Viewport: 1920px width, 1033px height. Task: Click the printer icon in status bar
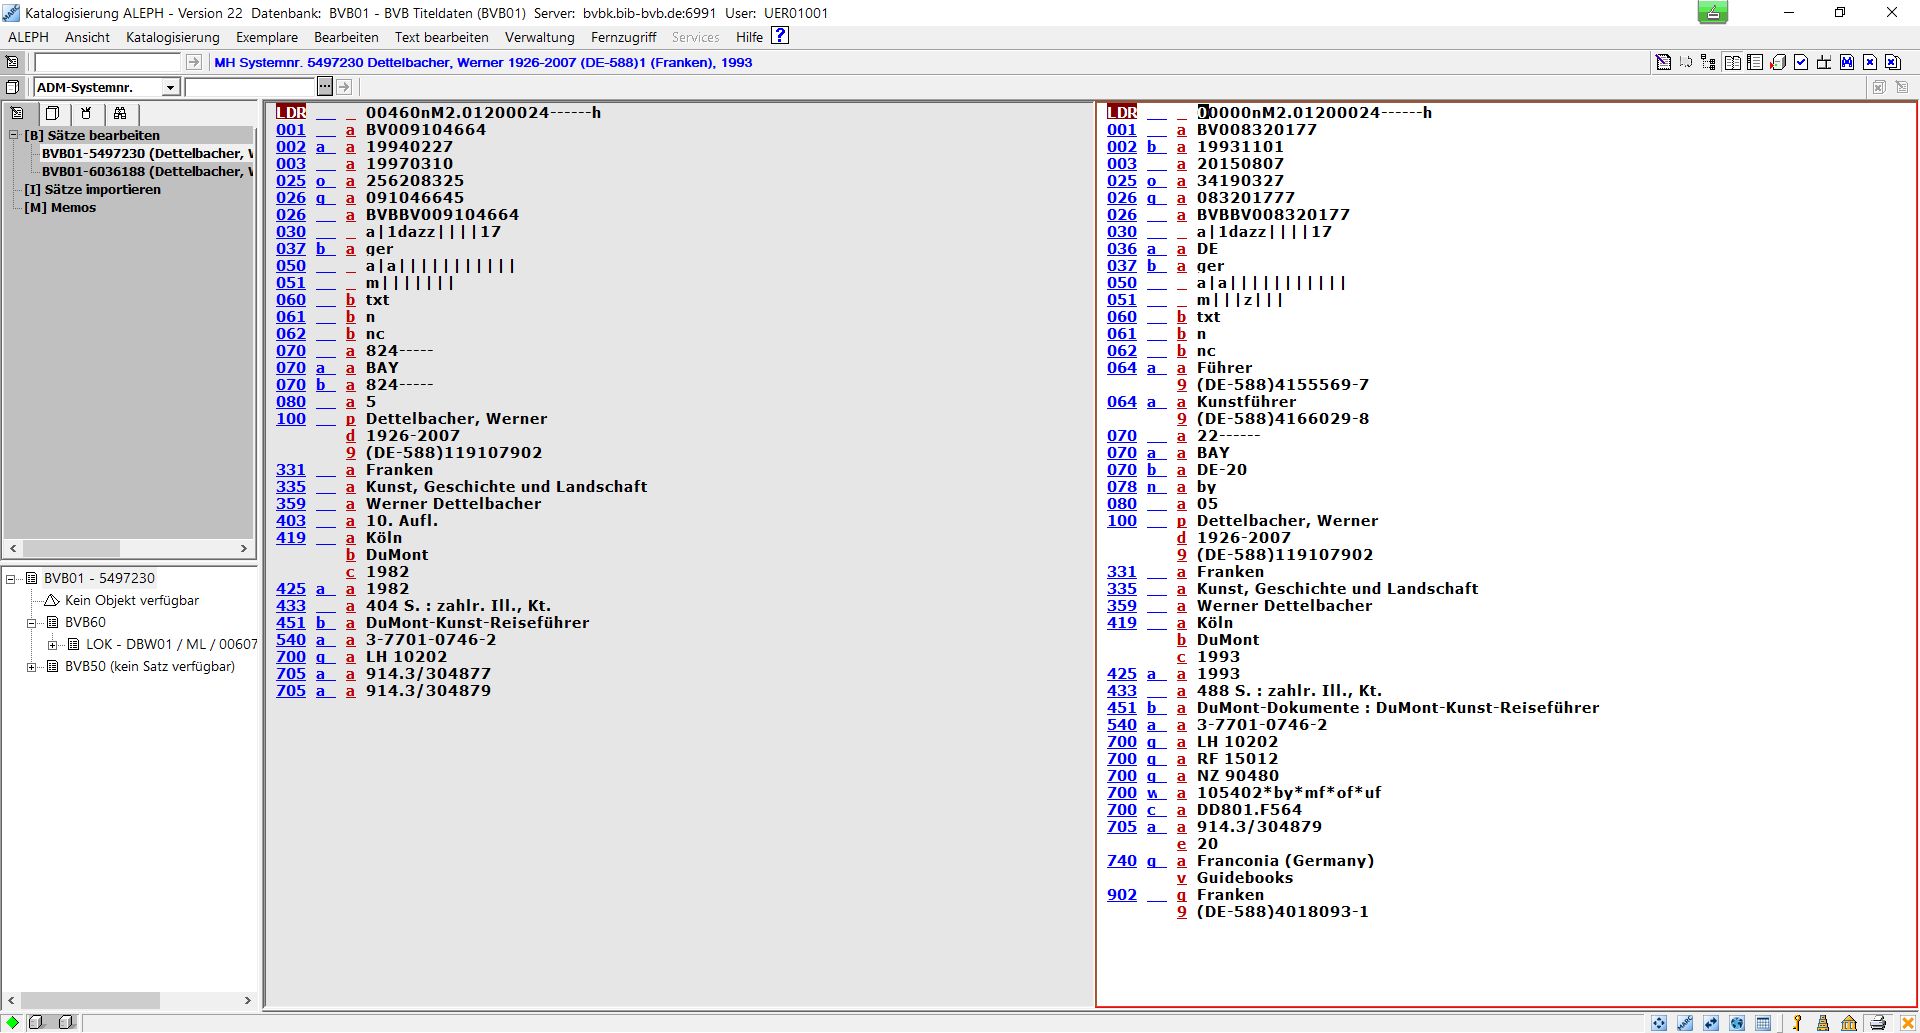(1877, 1023)
